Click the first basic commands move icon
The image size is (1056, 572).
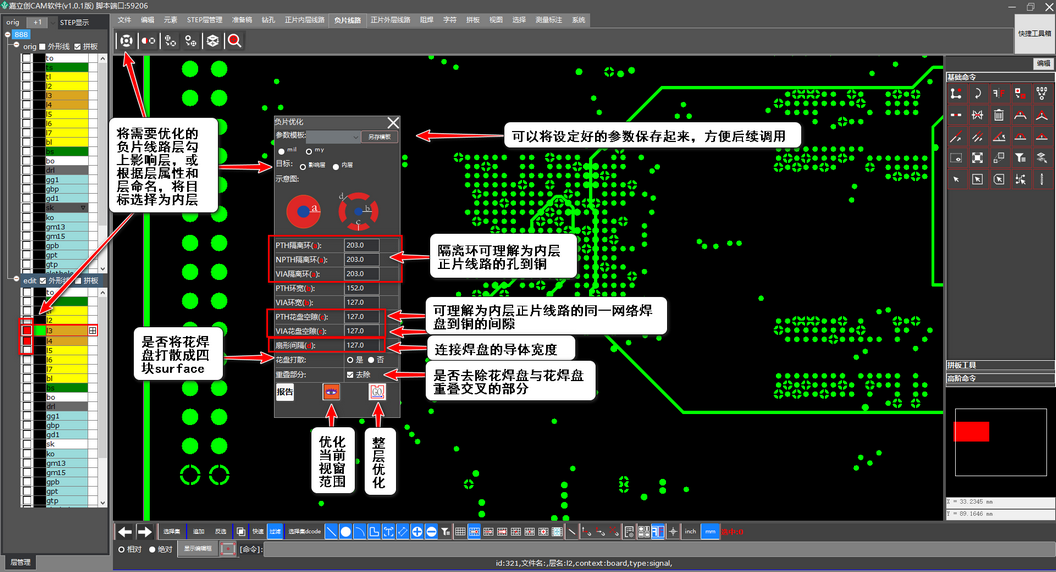click(956, 94)
